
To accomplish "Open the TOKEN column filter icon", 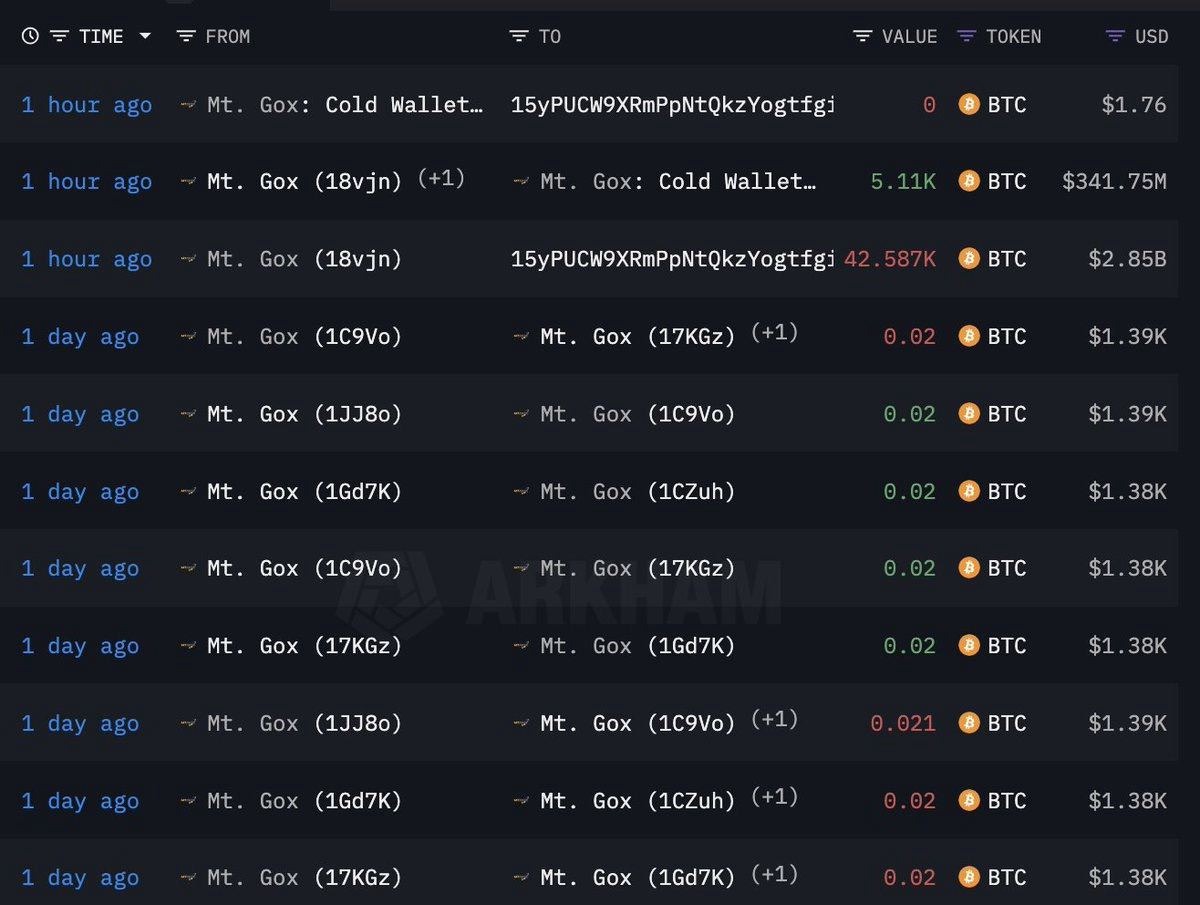I will (x=966, y=36).
